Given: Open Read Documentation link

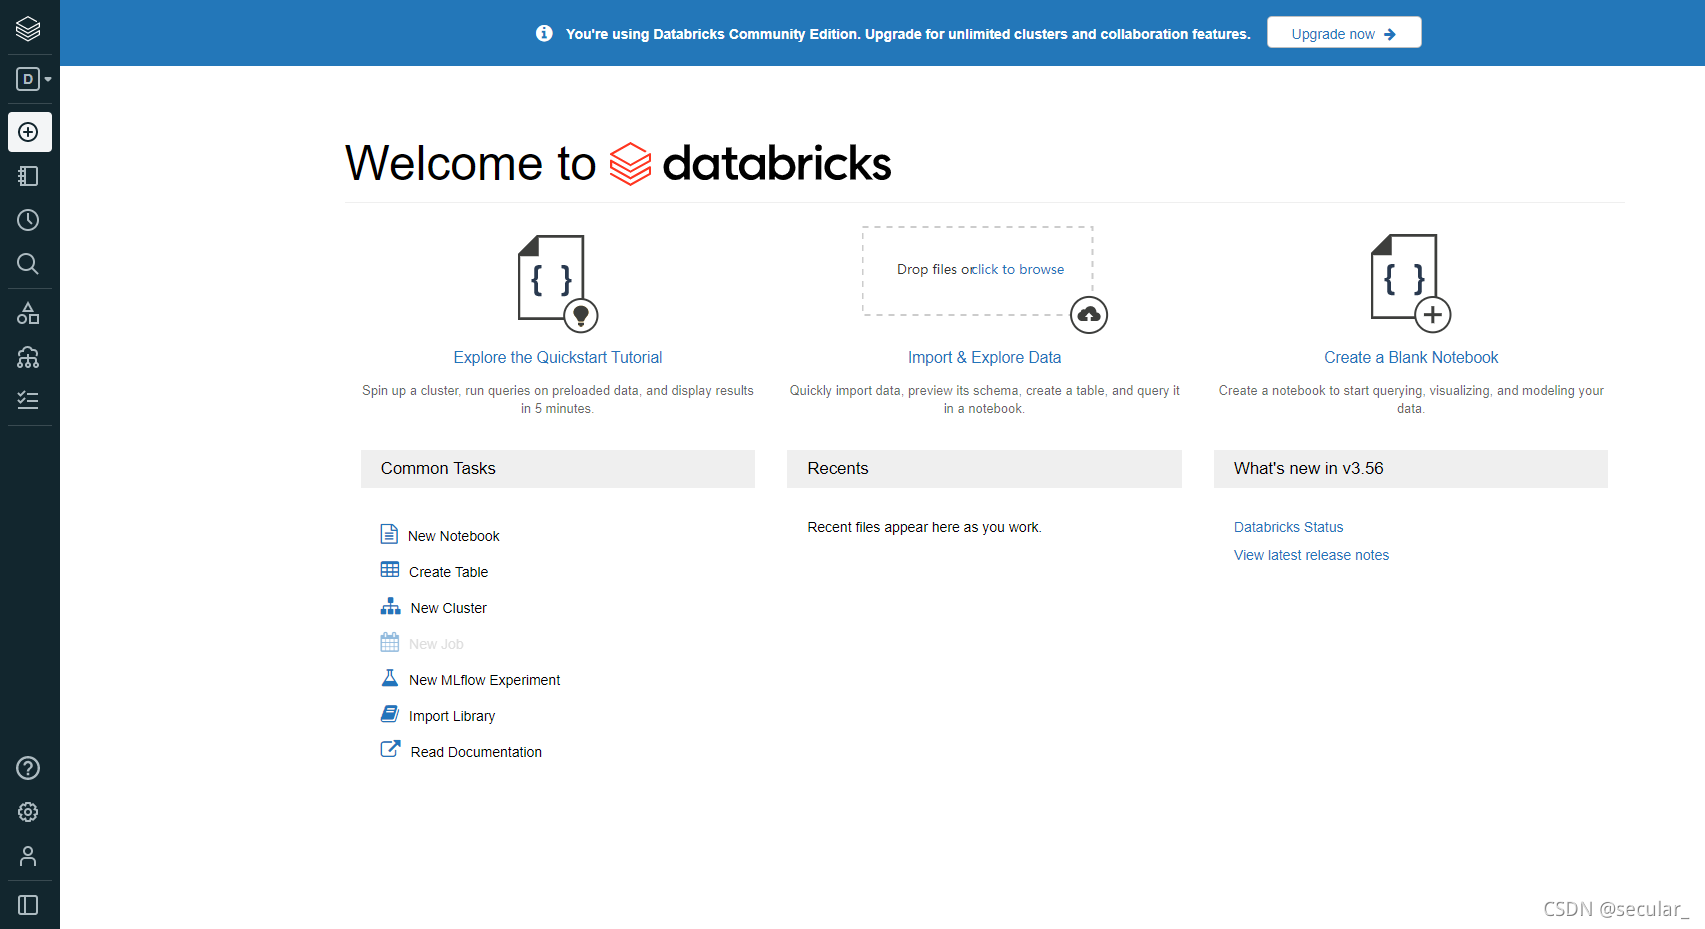Looking at the screenshot, I should point(476,752).
